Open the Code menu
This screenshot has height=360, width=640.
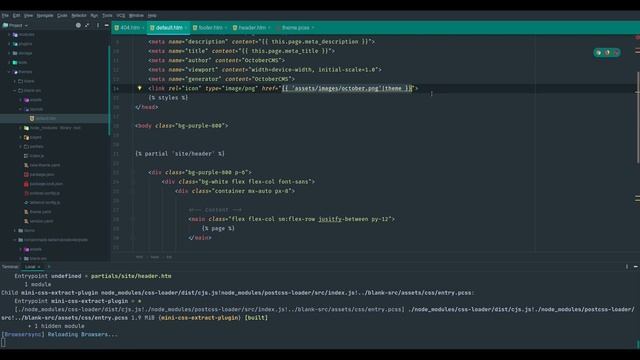62,16
